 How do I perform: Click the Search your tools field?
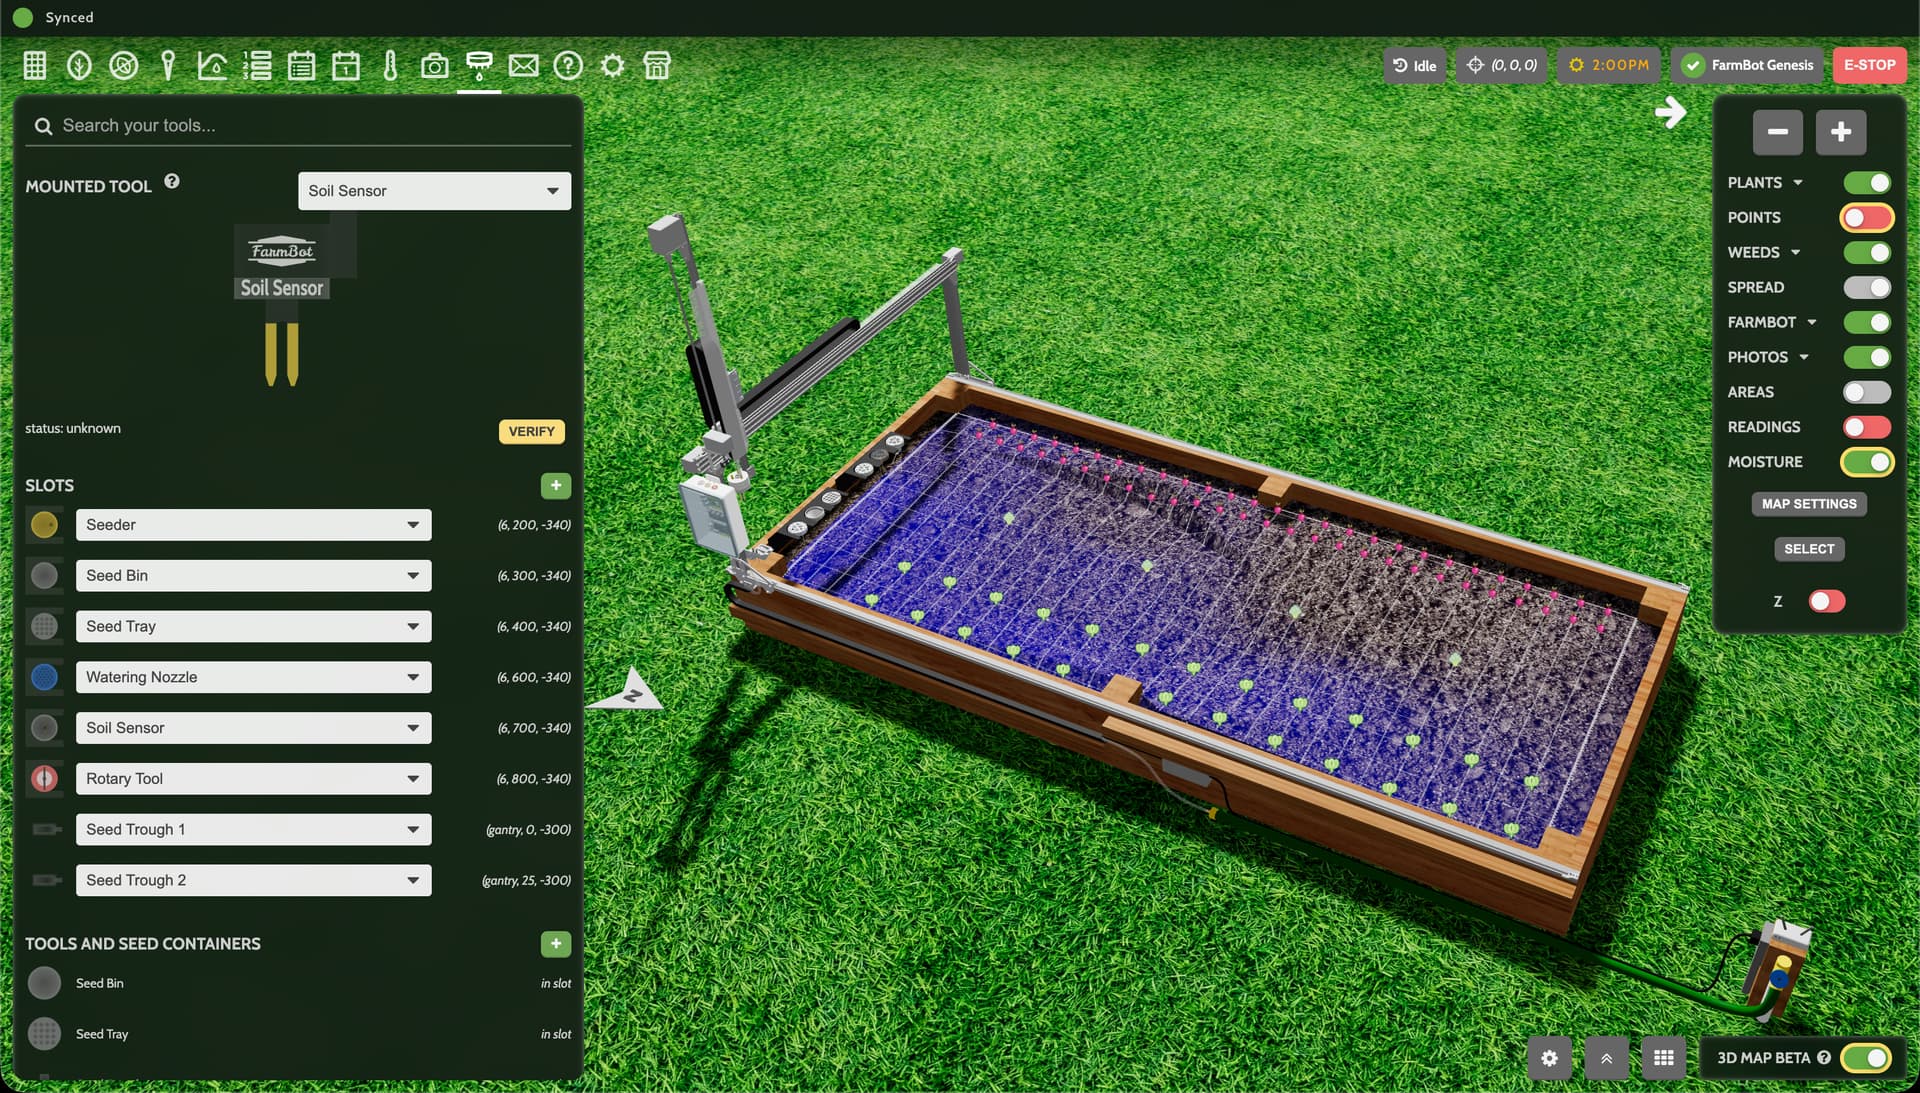[x=300, y=126]
